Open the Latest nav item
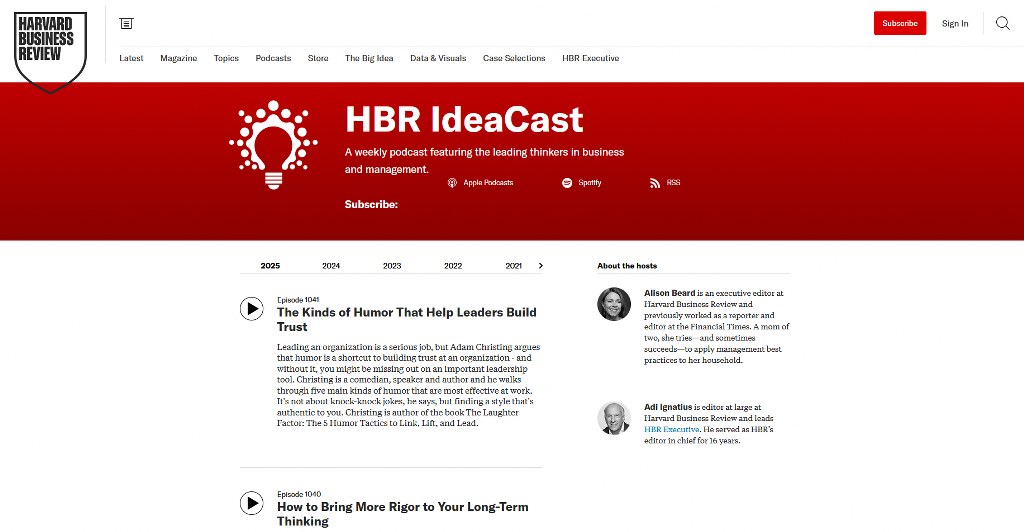This screenshot has width=1024, height=532. [131, 58]
